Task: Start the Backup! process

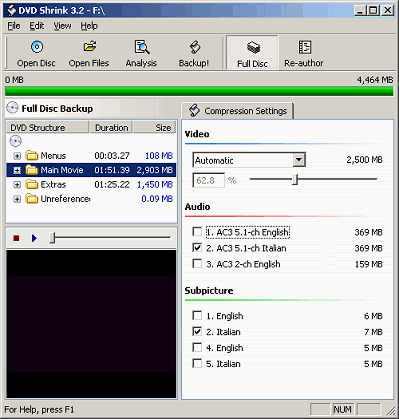Action: [194, 53]
